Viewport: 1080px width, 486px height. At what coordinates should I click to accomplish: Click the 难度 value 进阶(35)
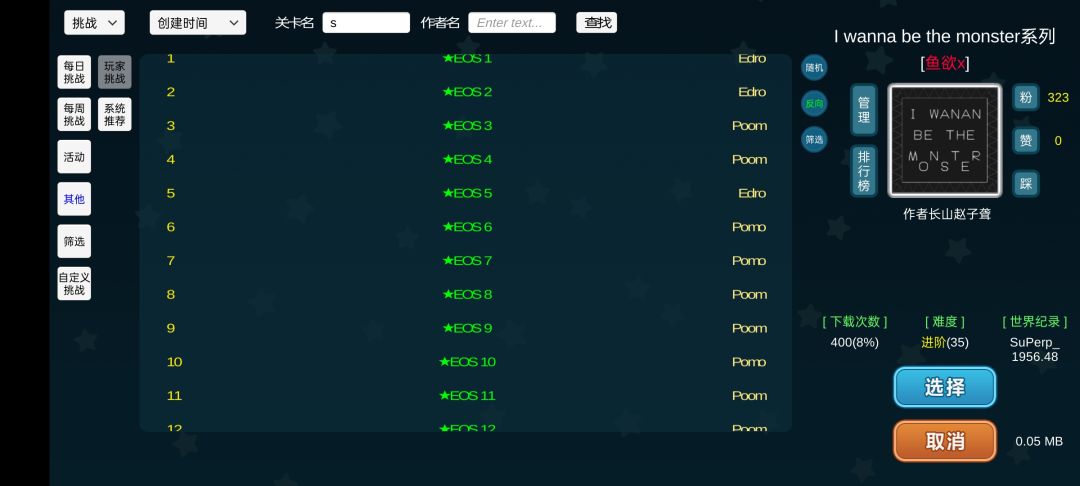tap(944, 342)
